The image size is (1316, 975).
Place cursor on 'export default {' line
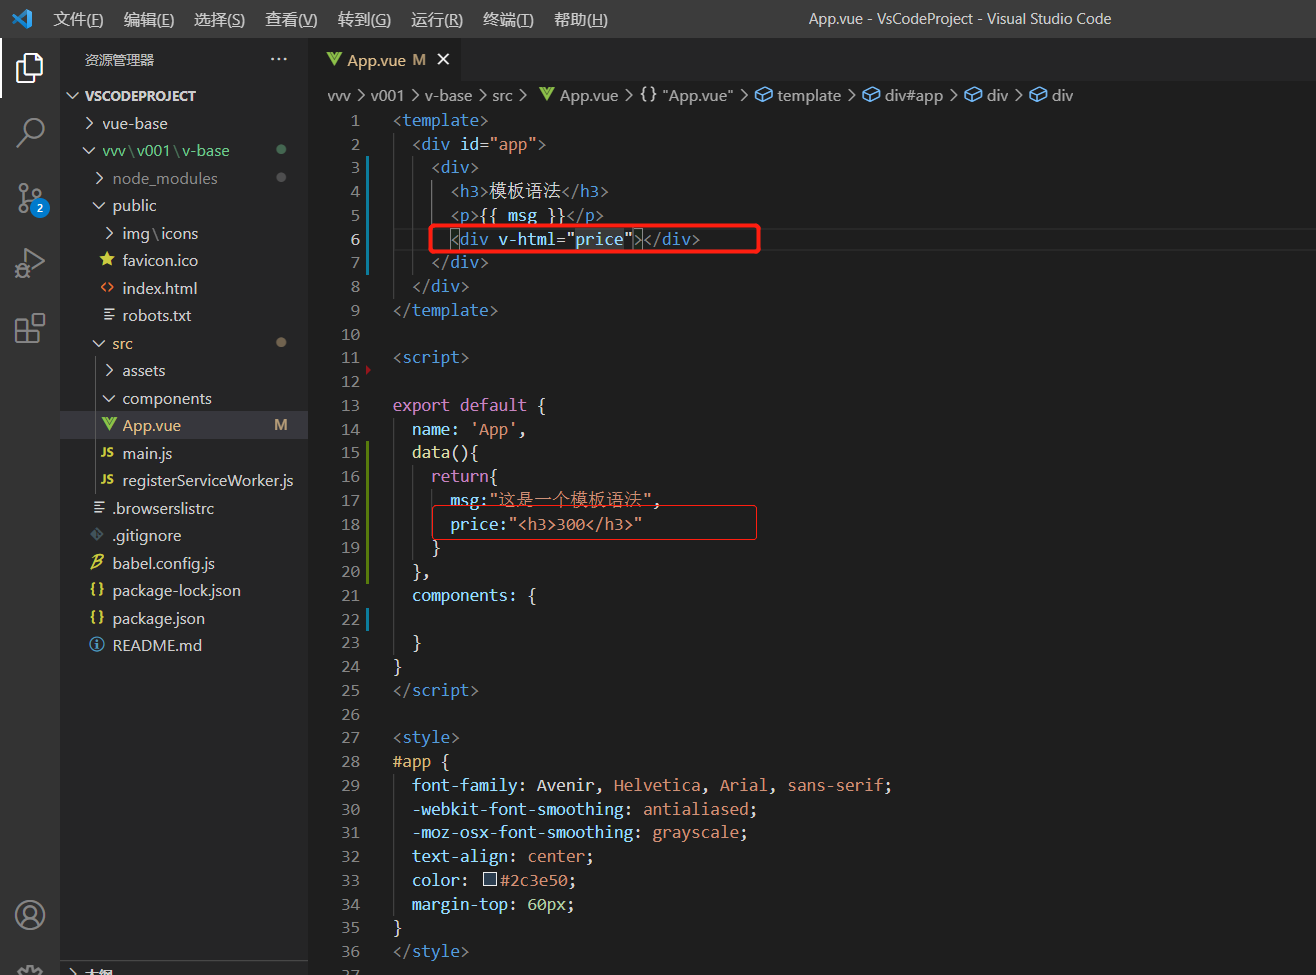469,405
